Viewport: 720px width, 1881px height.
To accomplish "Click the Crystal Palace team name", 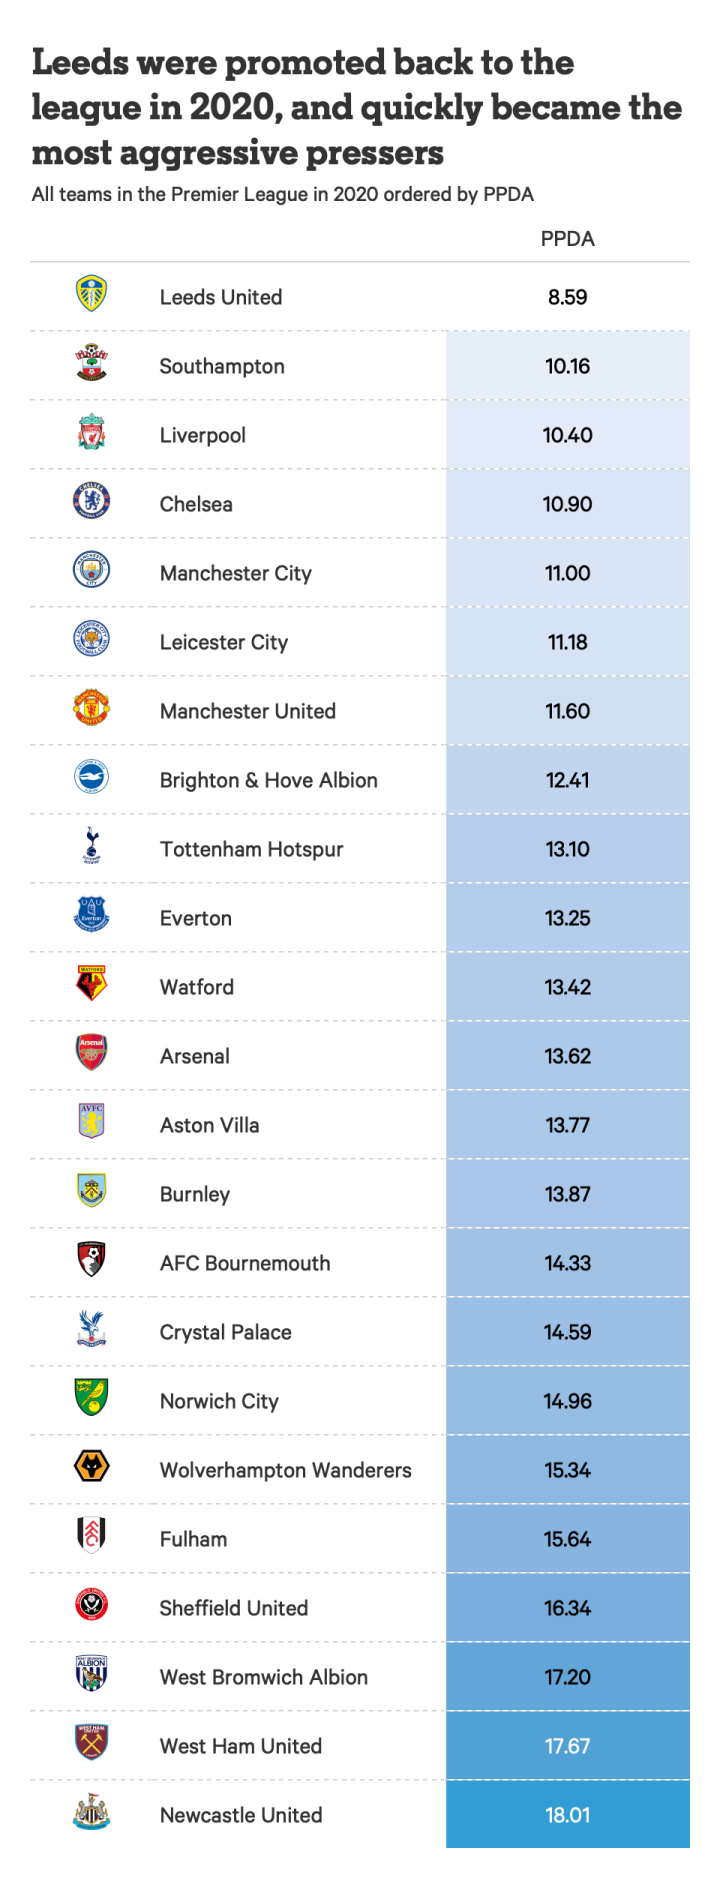I will click(x=226, y=1332).
